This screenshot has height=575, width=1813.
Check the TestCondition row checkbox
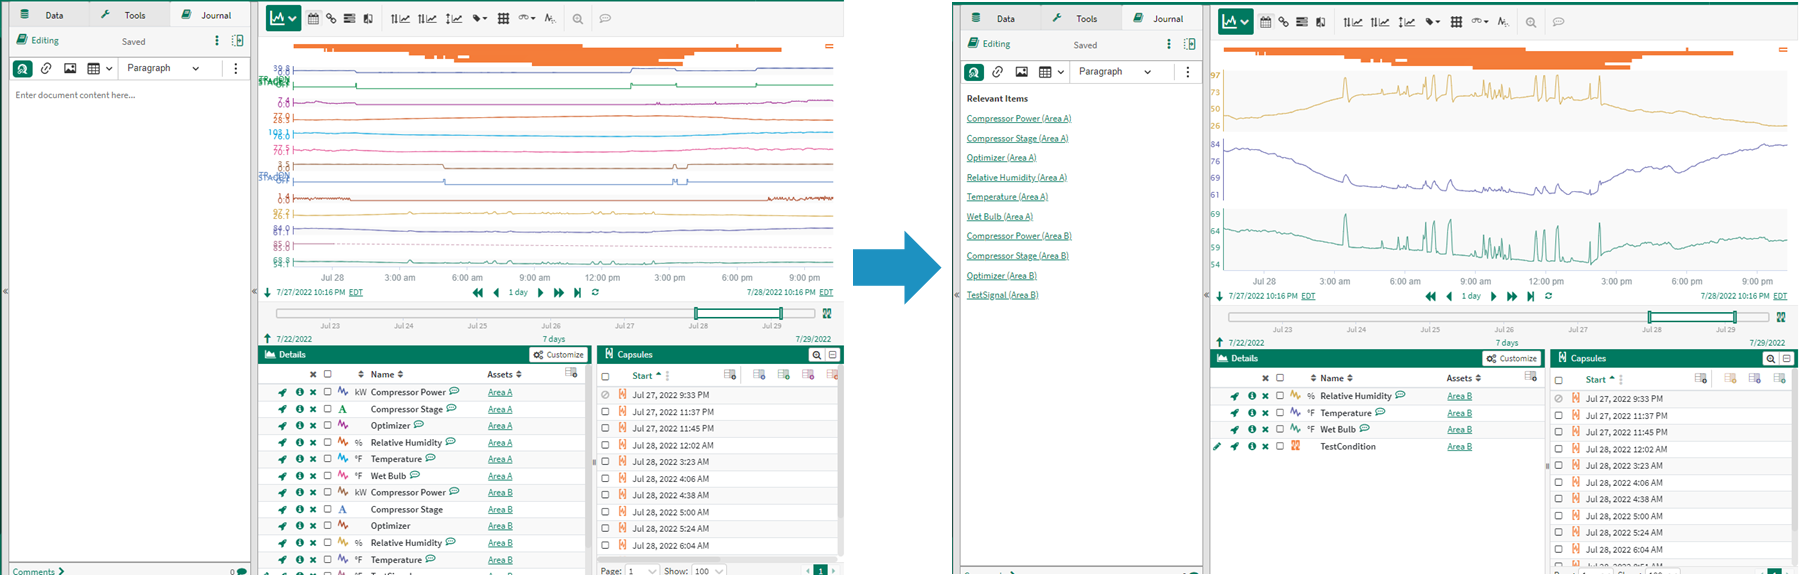[x=1280, y=447]
